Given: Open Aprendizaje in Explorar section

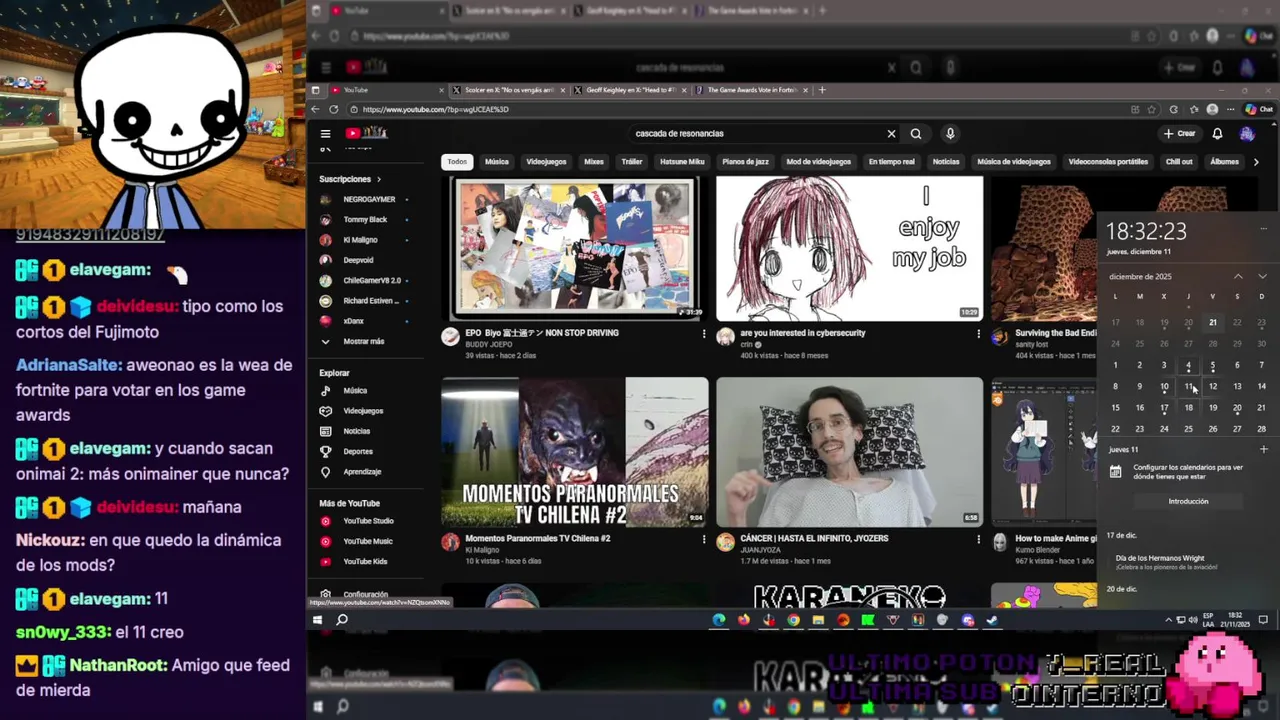Looking at the screenshot, I should click(364, 471).
